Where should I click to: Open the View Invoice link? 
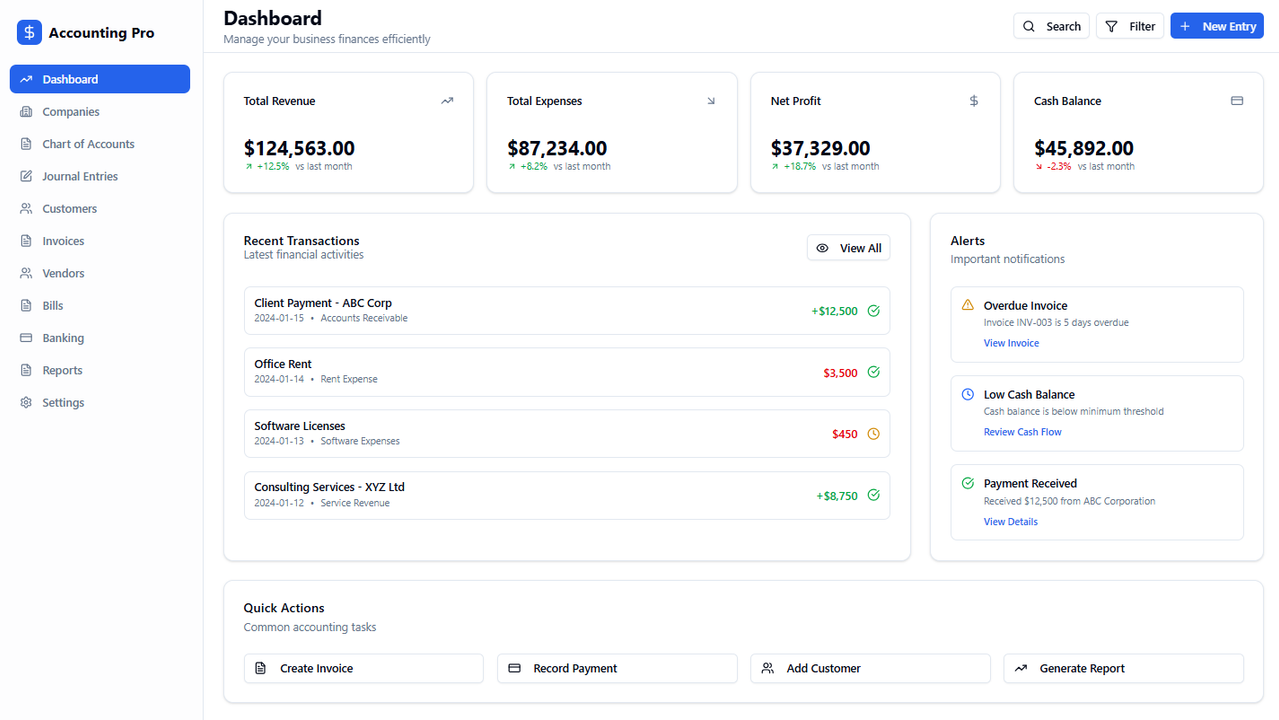pyautogui.click(x=1011, y=343)
